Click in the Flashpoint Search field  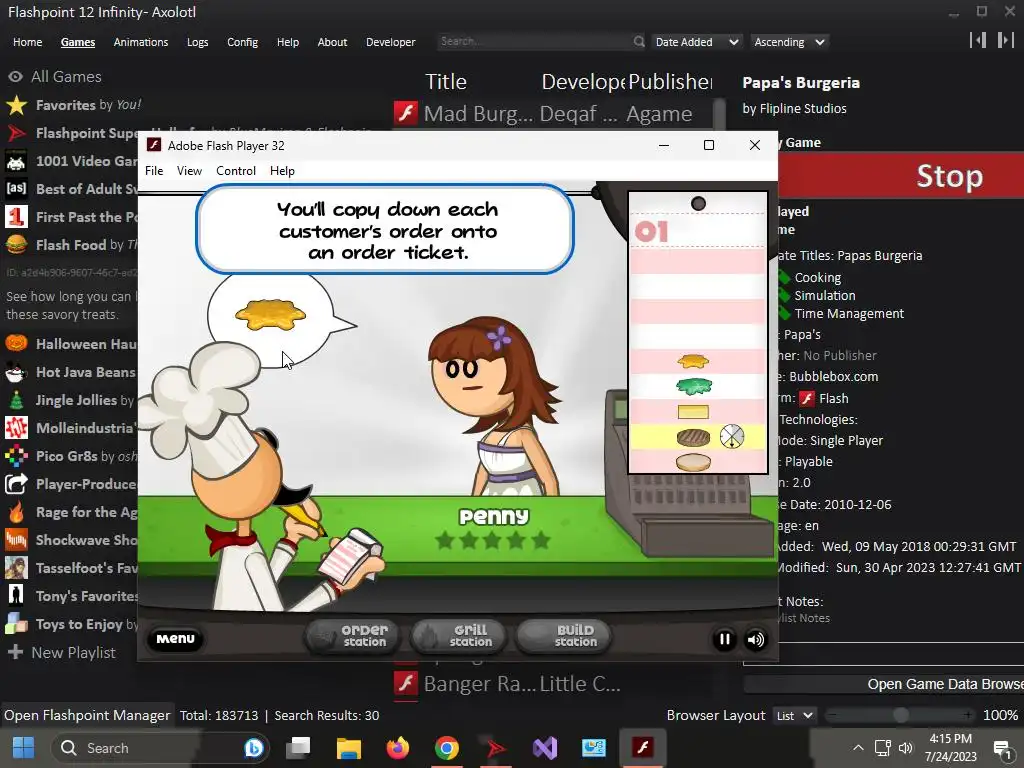[534, 41]
